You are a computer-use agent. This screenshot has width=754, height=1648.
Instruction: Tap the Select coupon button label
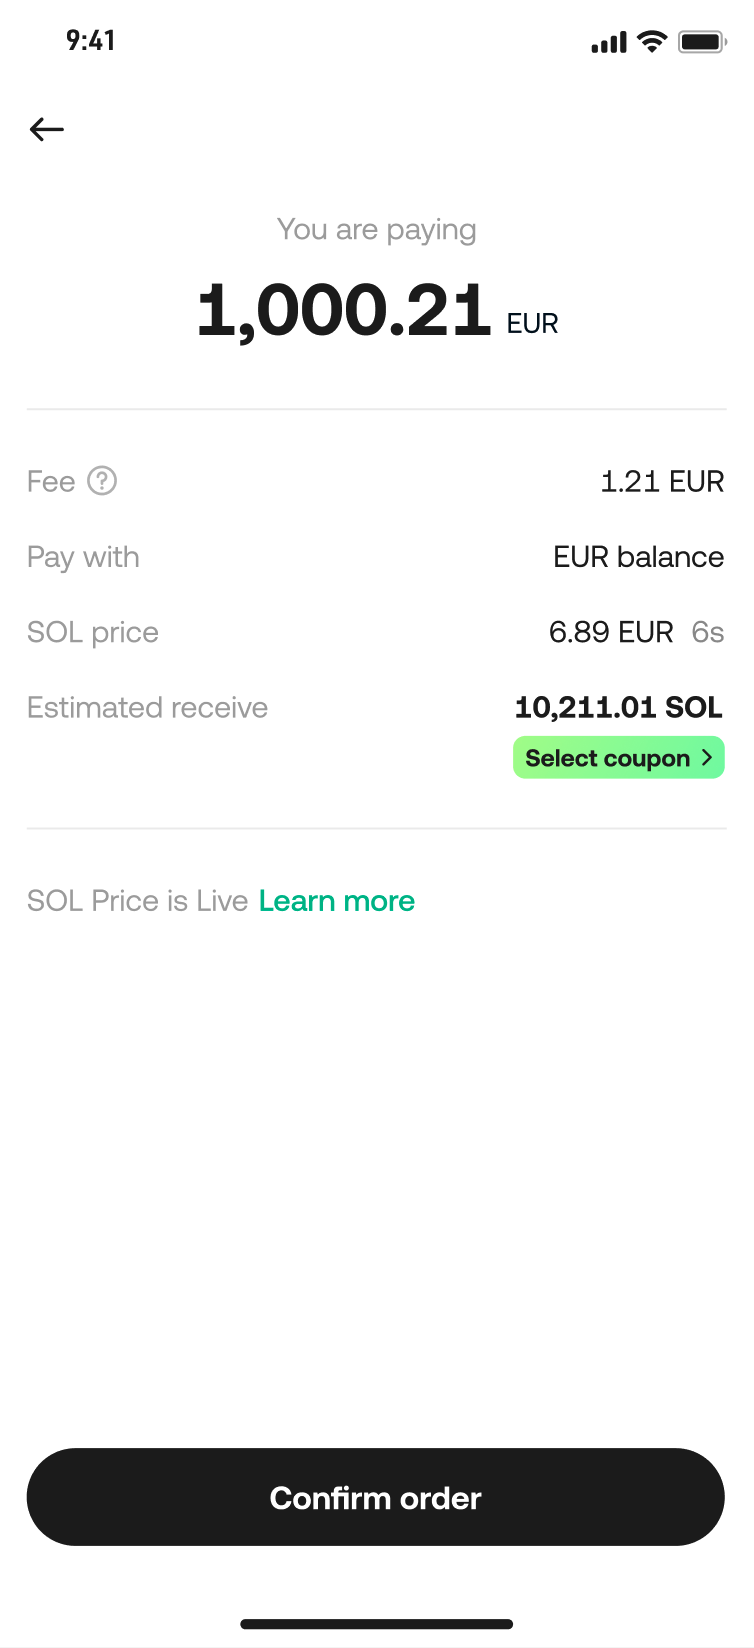tap(607, 758)
